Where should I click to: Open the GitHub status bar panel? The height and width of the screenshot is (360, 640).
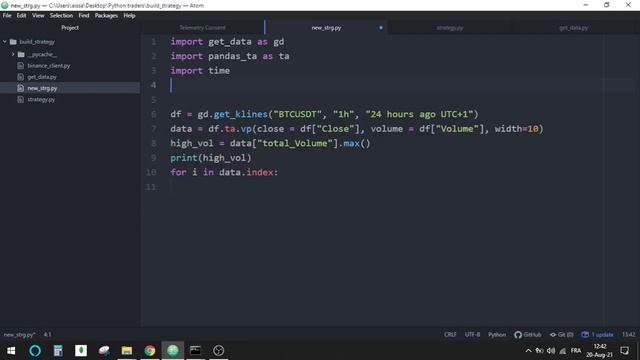tap(528, 335)
